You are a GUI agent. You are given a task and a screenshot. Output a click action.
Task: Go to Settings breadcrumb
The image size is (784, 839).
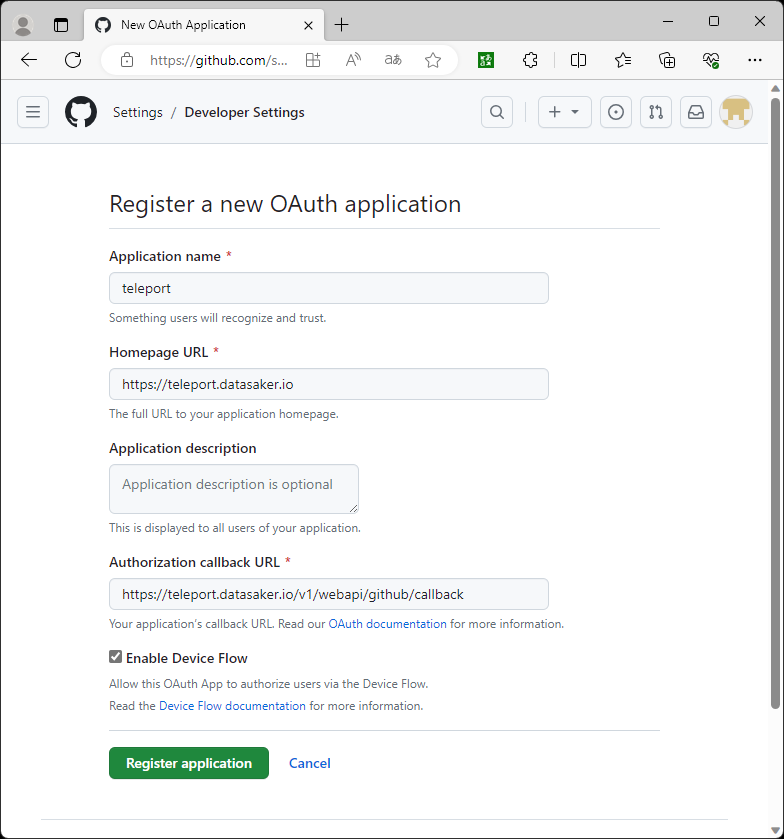[x=138, y=112]
